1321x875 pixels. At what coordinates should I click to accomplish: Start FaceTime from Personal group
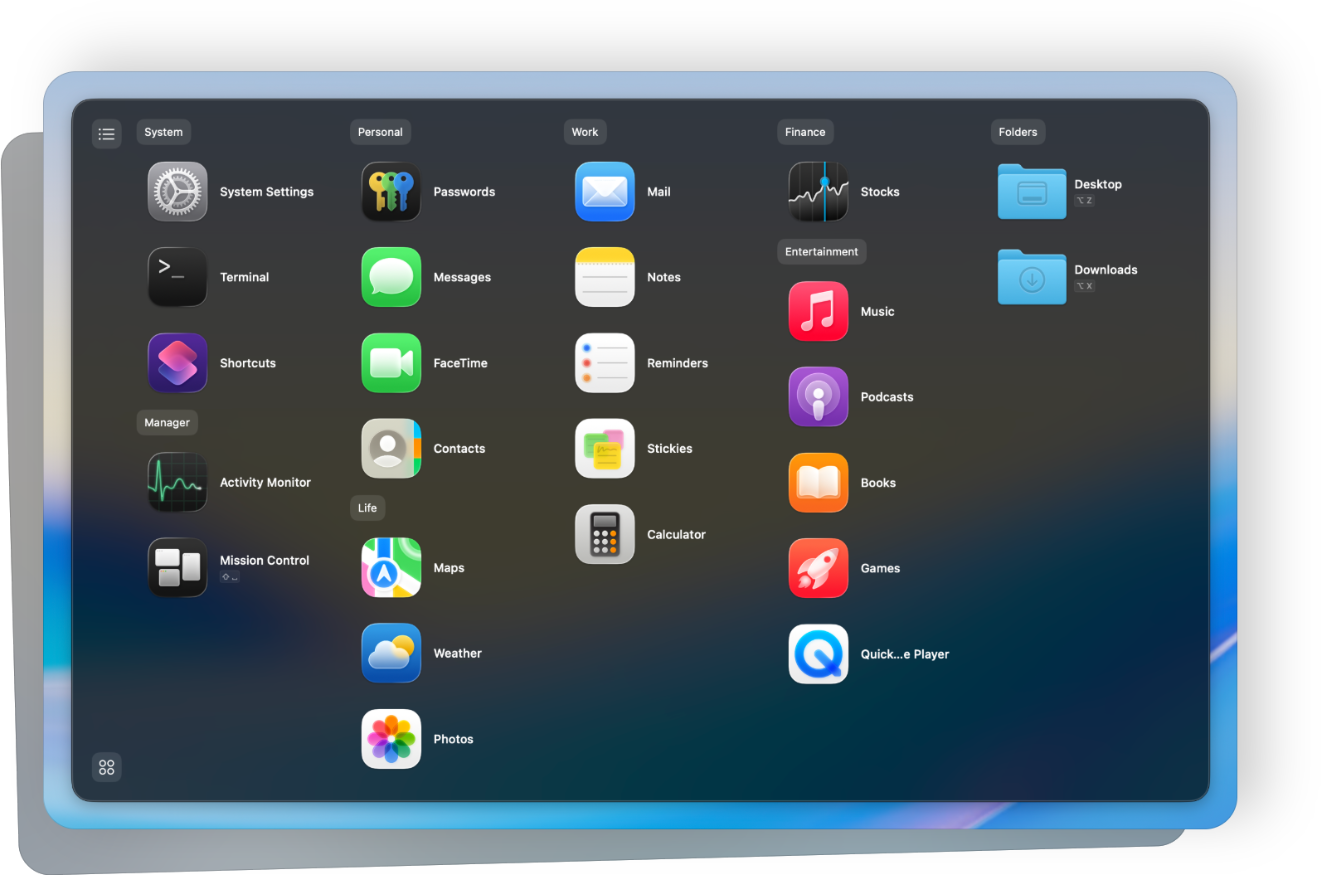tap(391, 363)
